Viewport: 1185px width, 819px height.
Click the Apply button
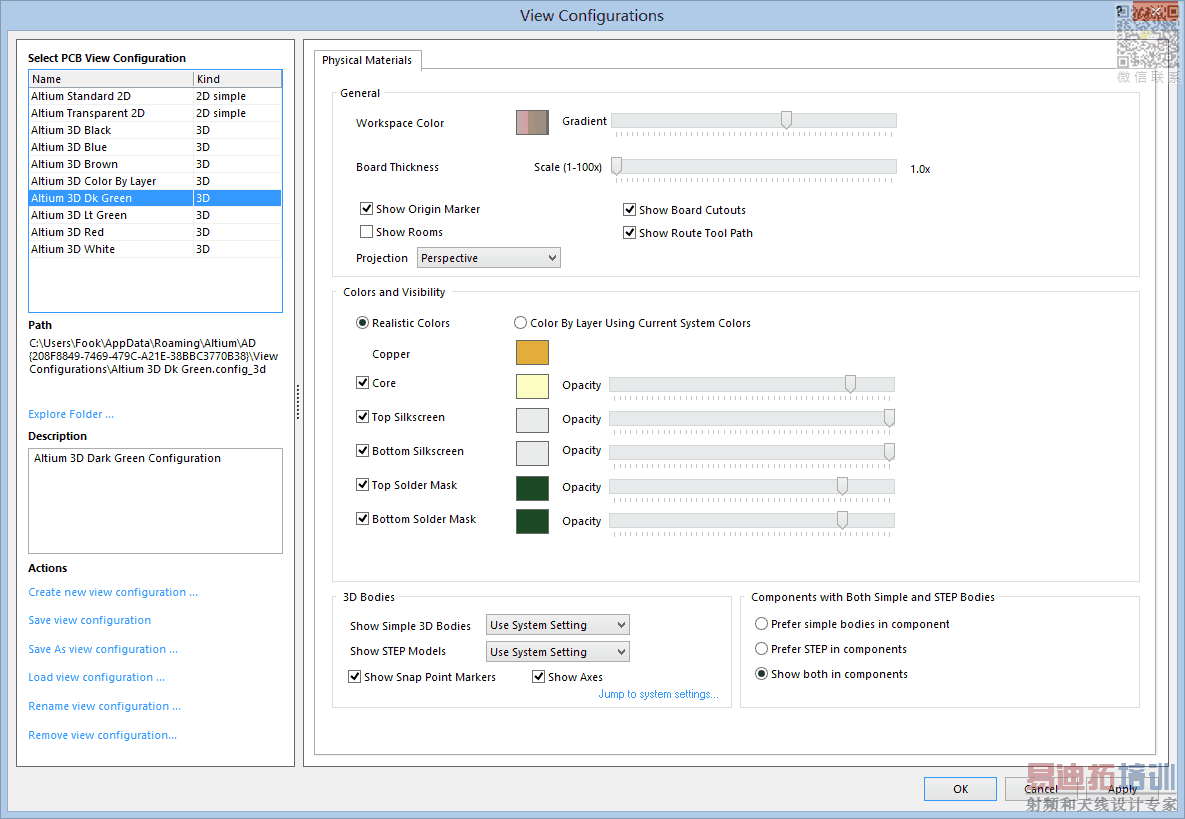1122,789
